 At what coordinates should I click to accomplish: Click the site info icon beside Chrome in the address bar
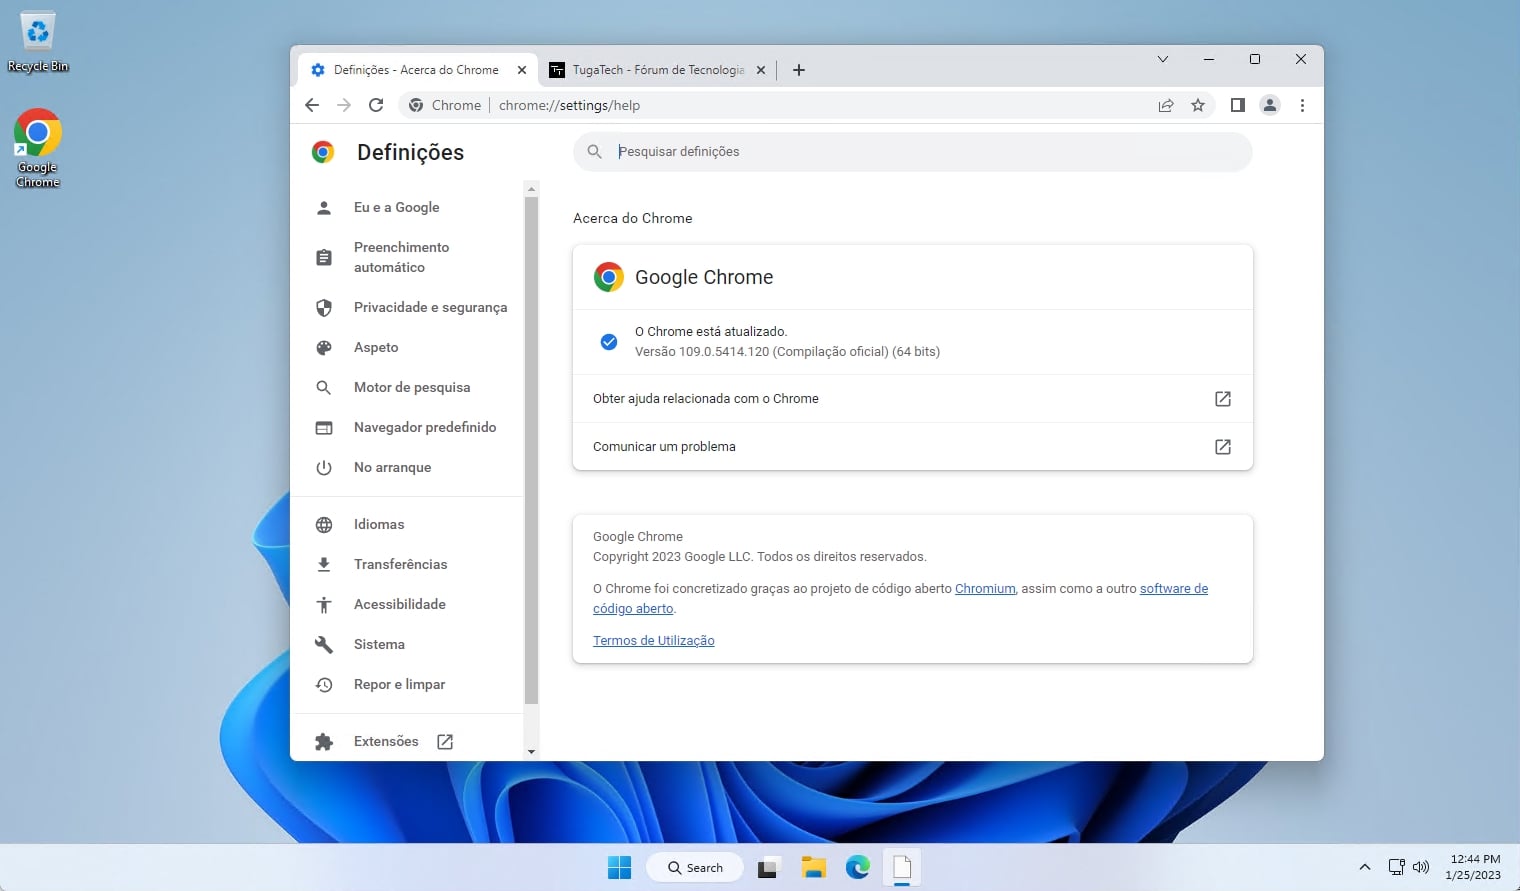pyautogui.click(x=415, y=105)
